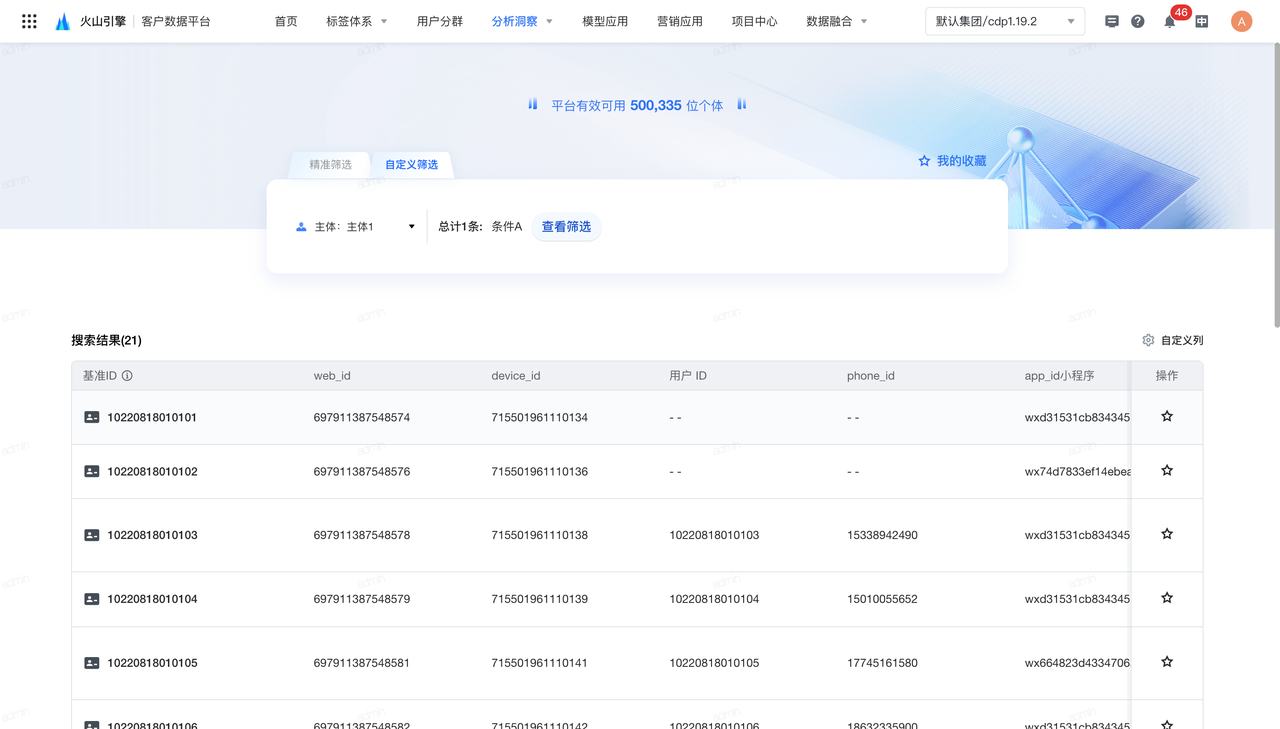Open 模型应用 in top navigation

(605, 21)
